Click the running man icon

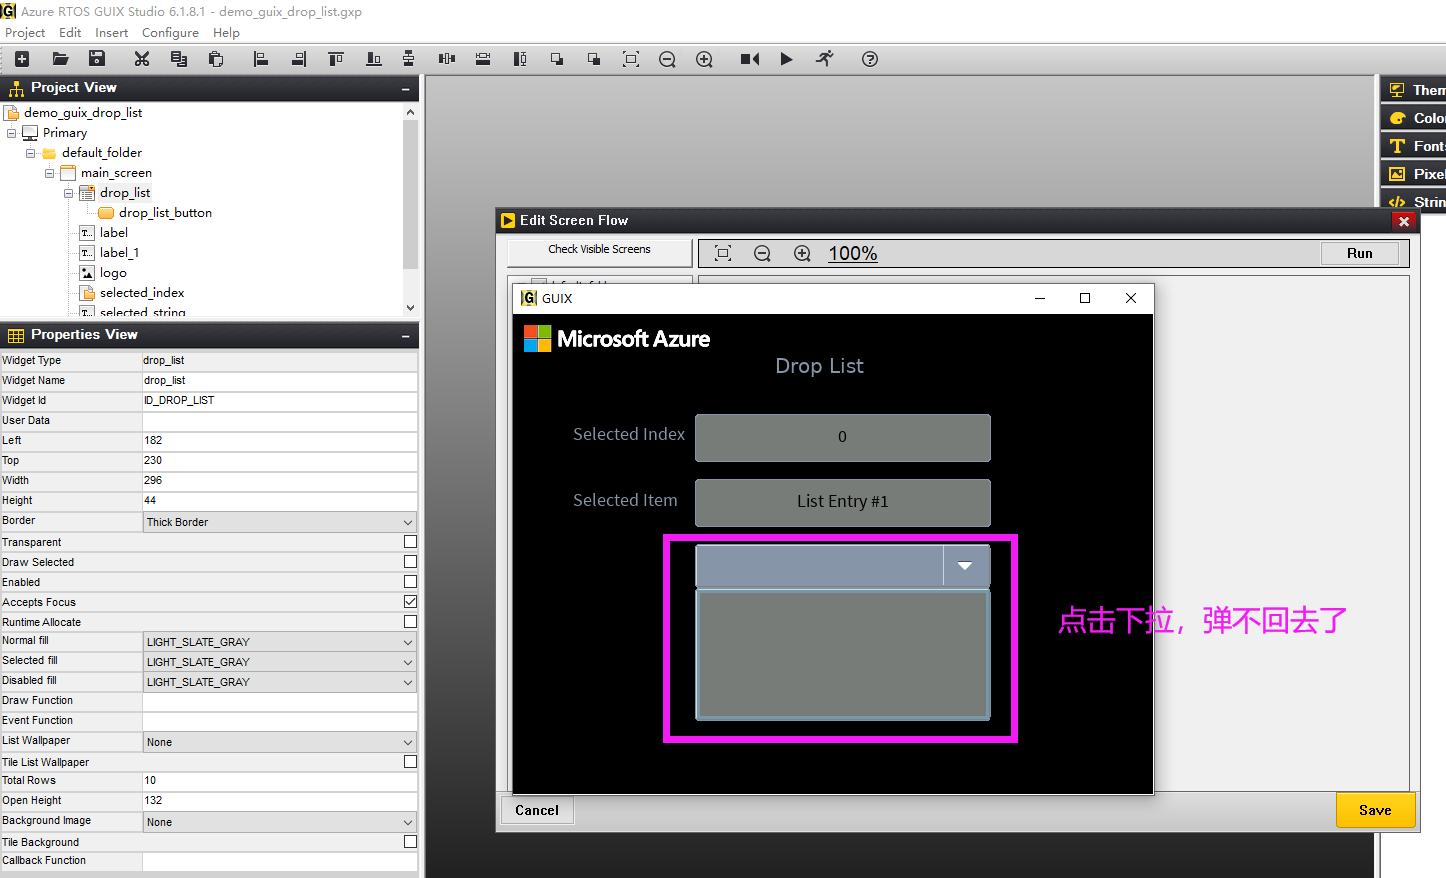pyautogui.click(x=824, y=59)
